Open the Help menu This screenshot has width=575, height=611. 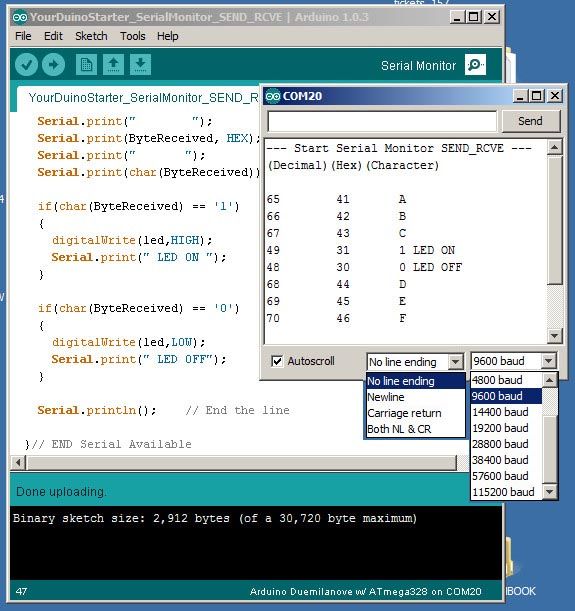point(168,36)
